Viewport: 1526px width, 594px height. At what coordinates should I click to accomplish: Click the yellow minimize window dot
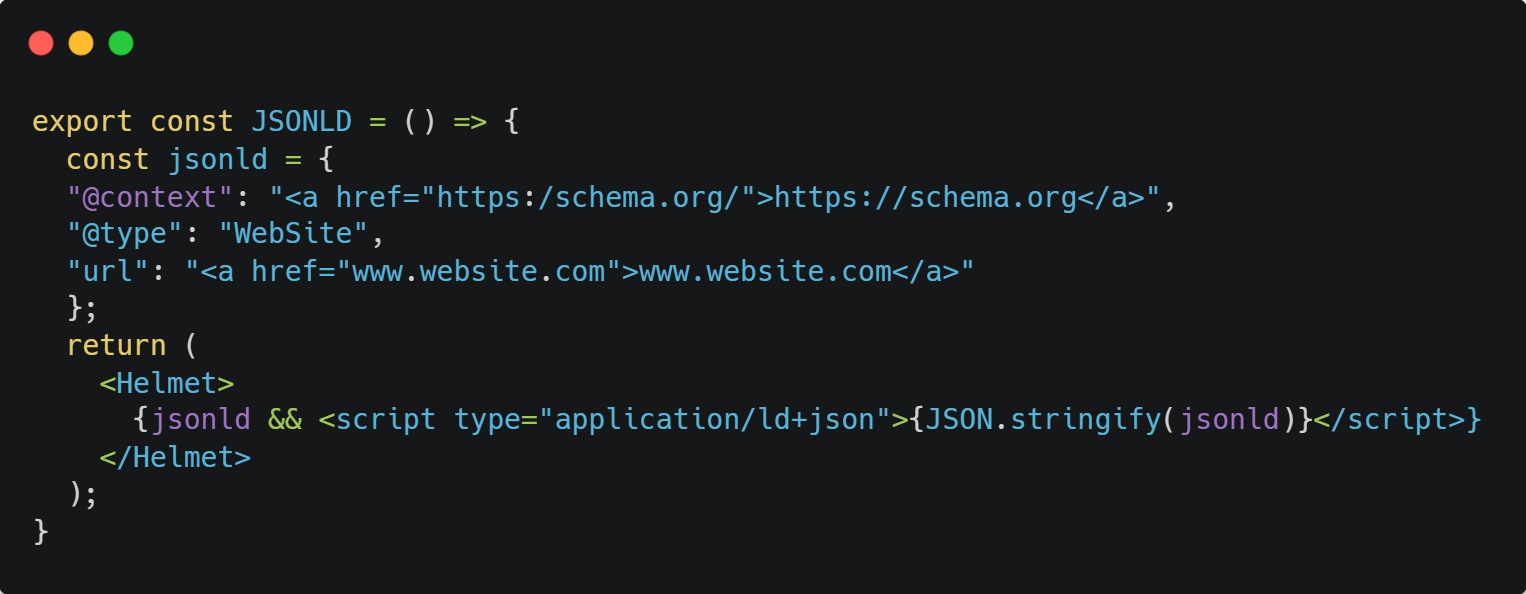click(81, 43)
